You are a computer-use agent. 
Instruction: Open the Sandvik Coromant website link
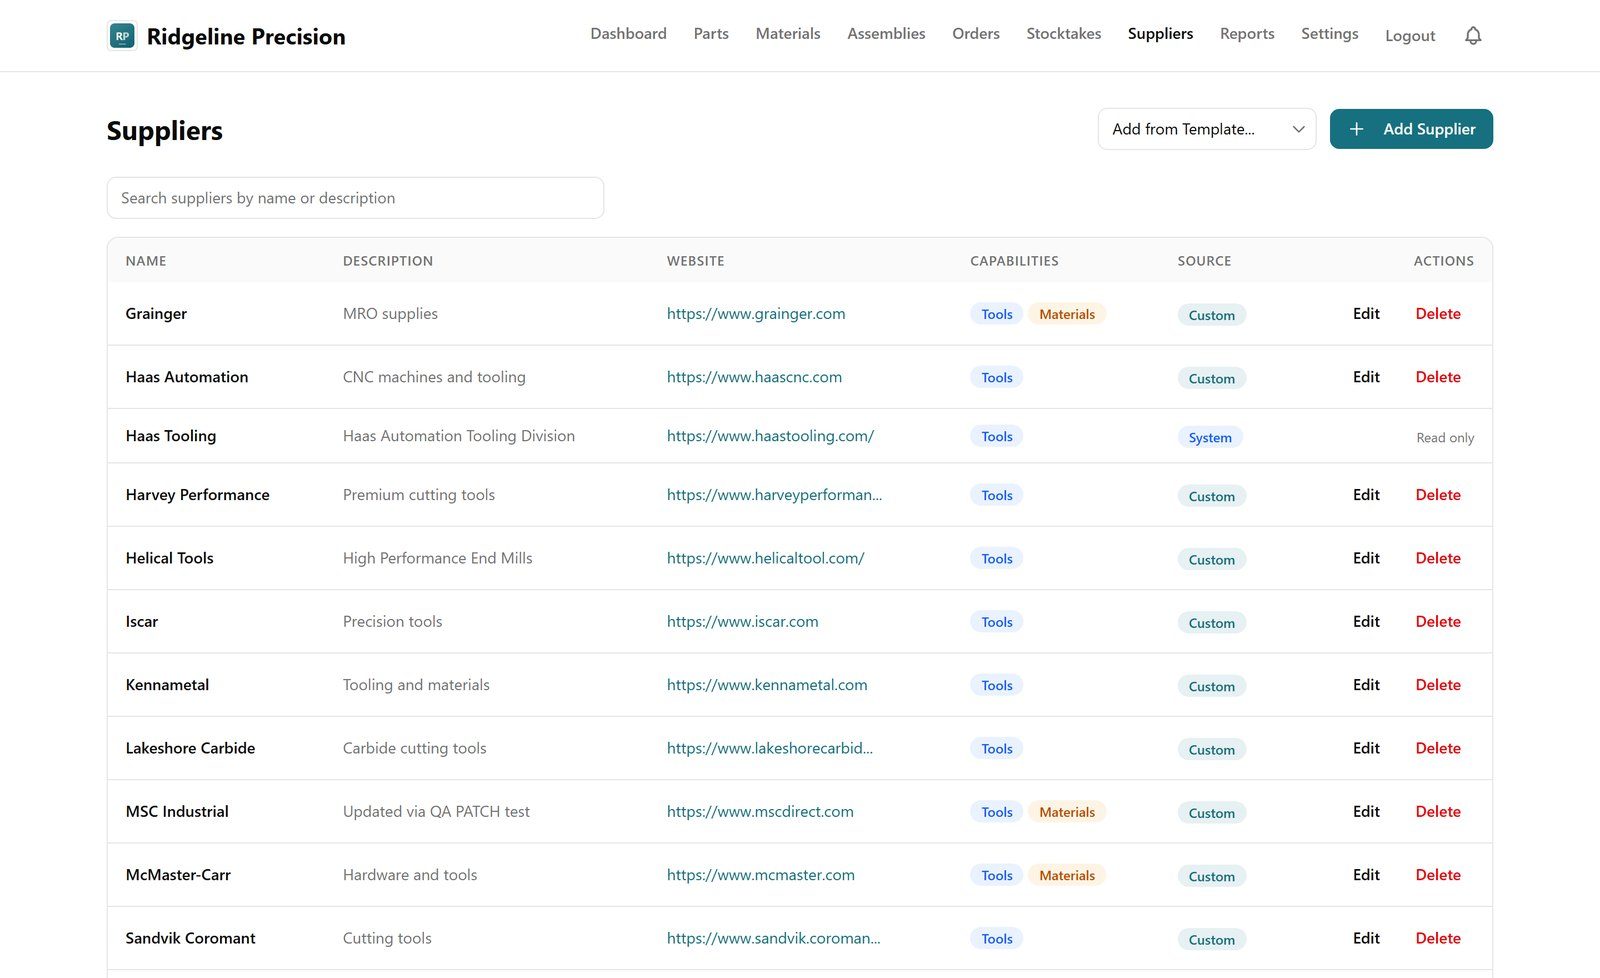tap(774, 938)
